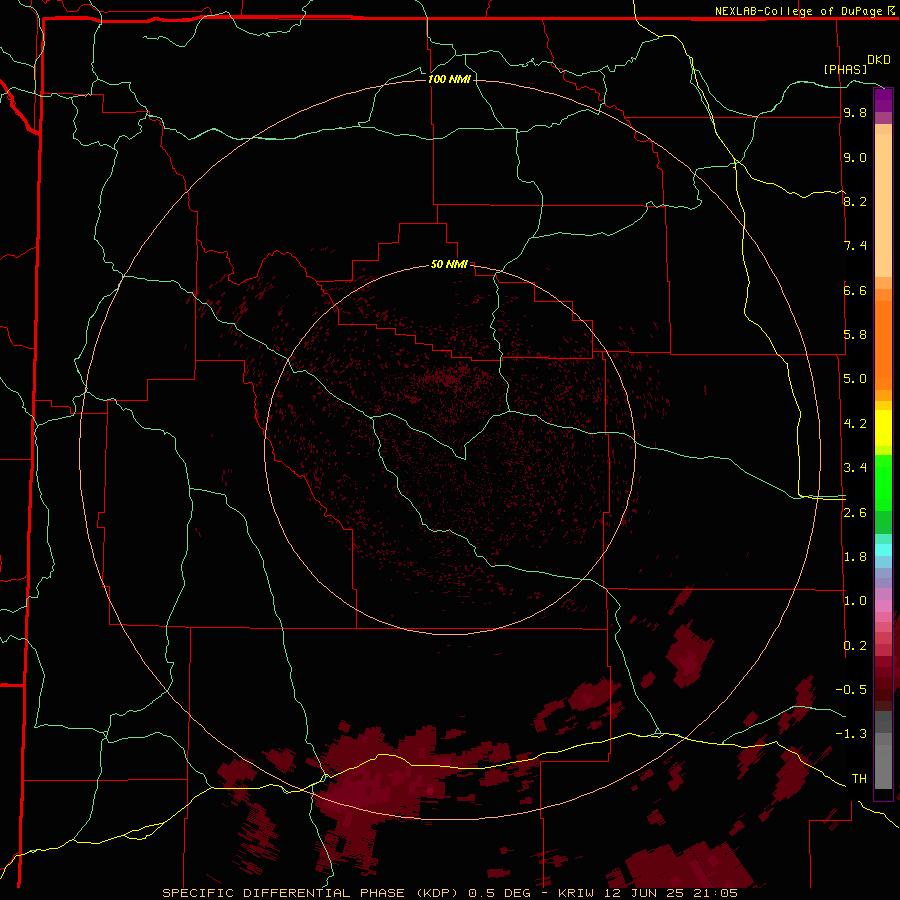Click the -1.3 scale value
The image size is (900, 900).
851,734
